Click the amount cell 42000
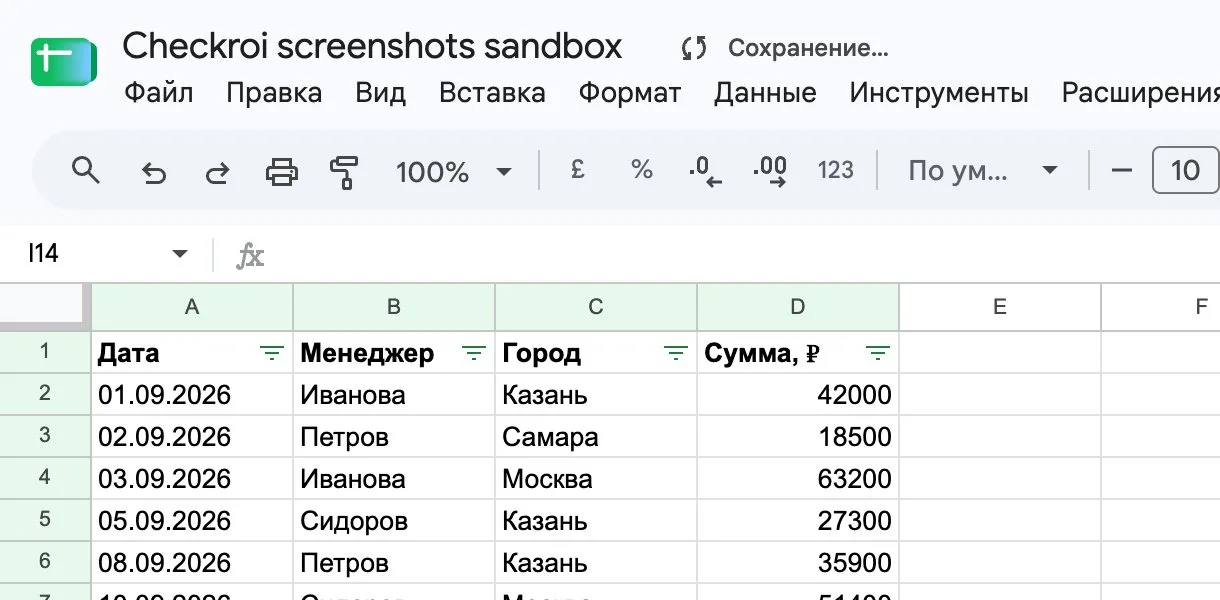Image resolution: width=1220 pixels, height=600 pixels. pos(798,395)
